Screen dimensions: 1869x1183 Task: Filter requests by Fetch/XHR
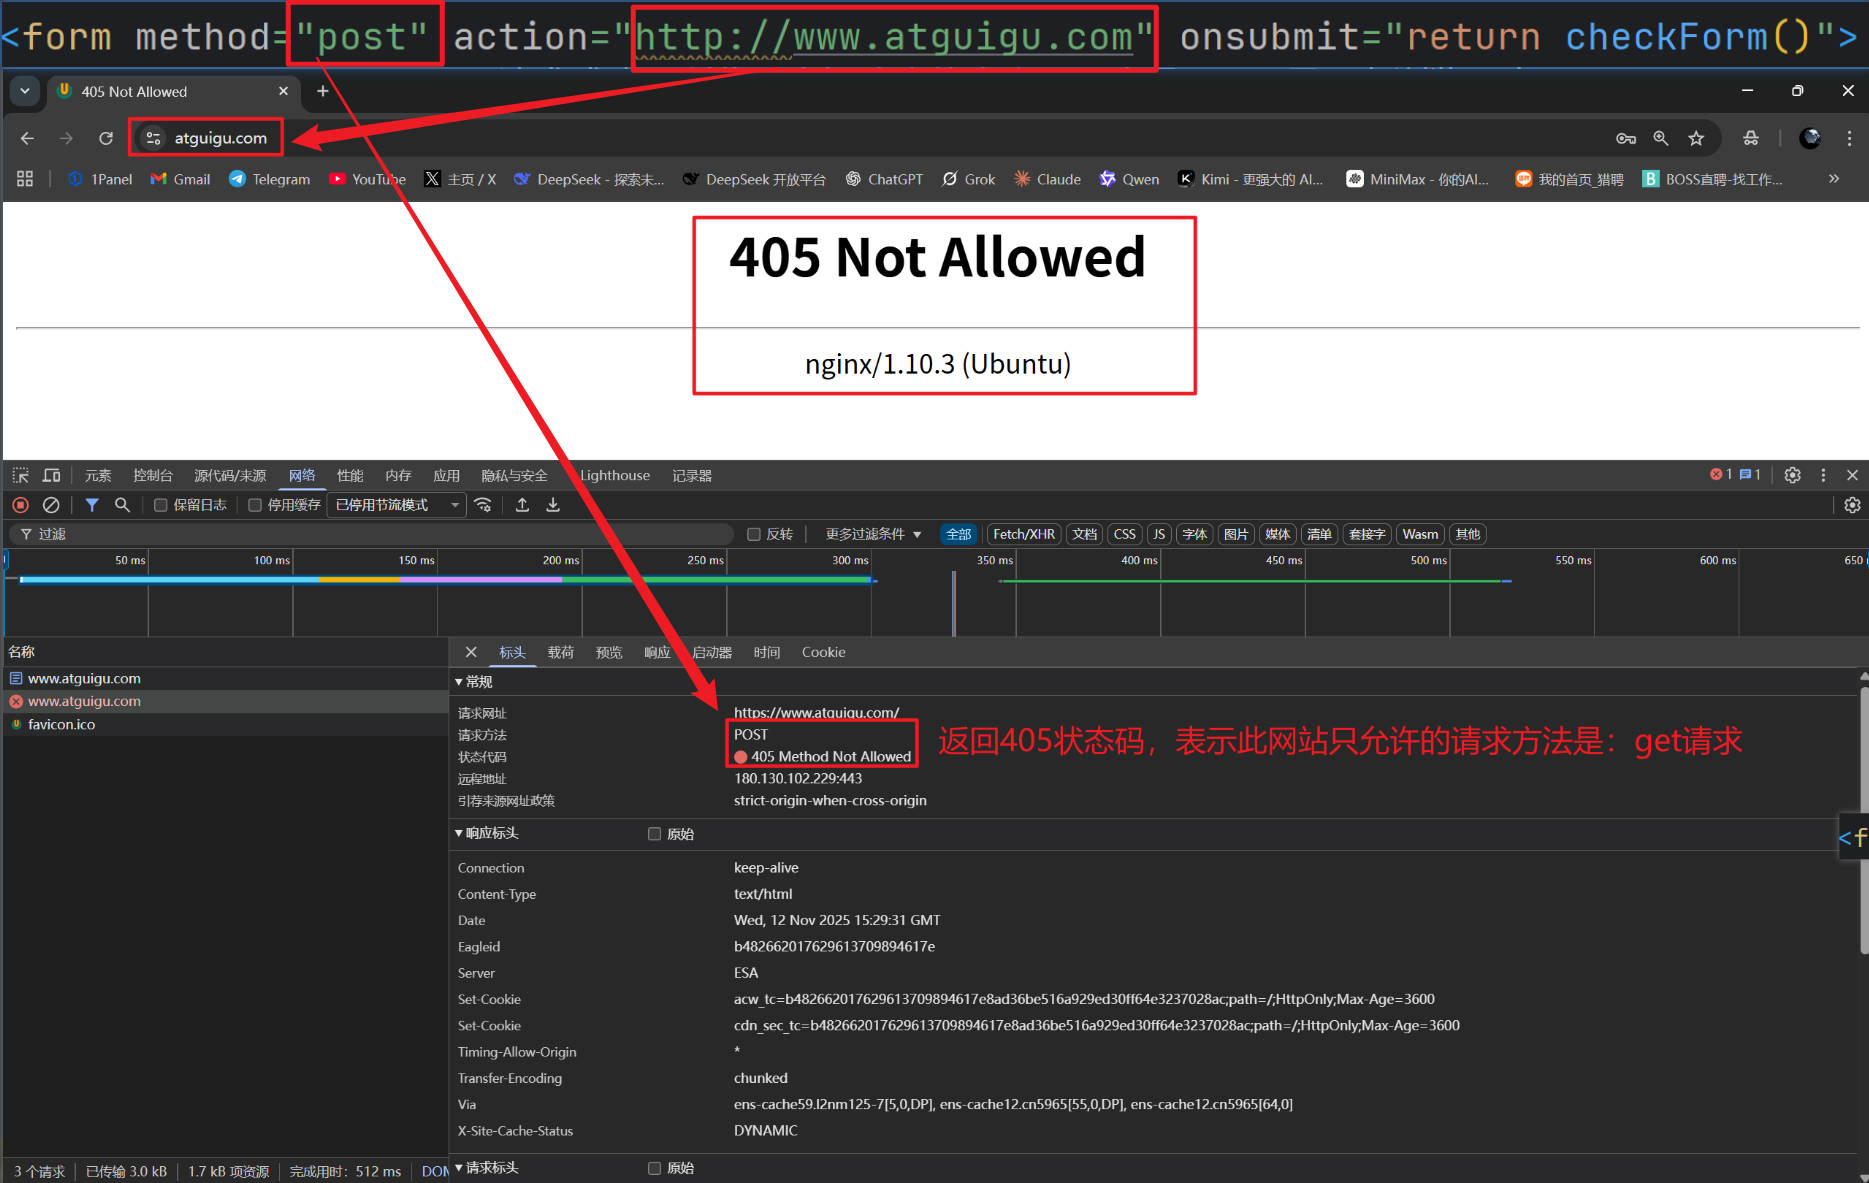[1023, 534]
